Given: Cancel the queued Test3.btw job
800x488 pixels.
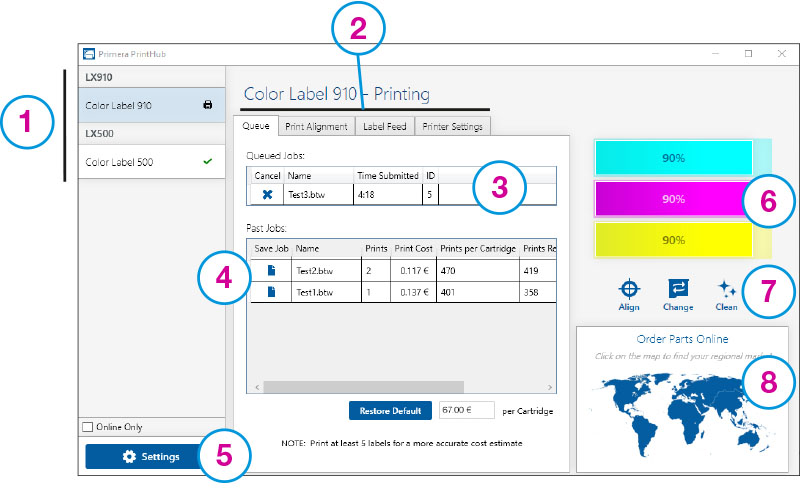Looking at the screenshot, I should point(267,194).
